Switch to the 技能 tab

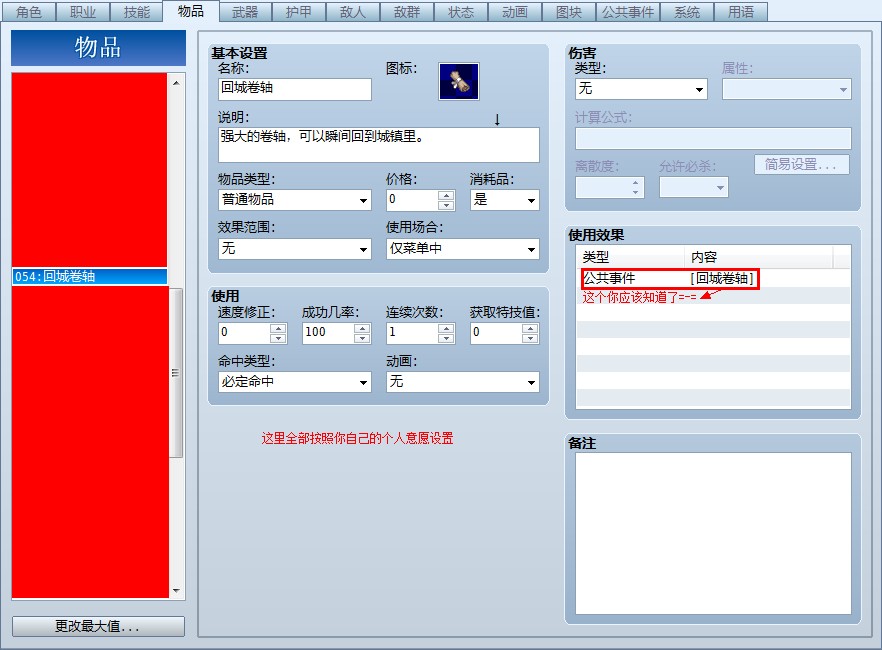(136, 12)
